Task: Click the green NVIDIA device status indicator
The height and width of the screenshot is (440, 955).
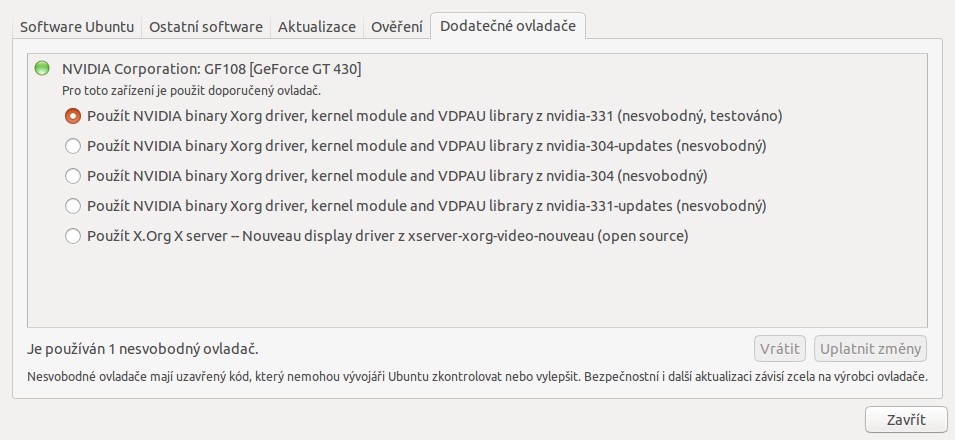Action: 41,69
